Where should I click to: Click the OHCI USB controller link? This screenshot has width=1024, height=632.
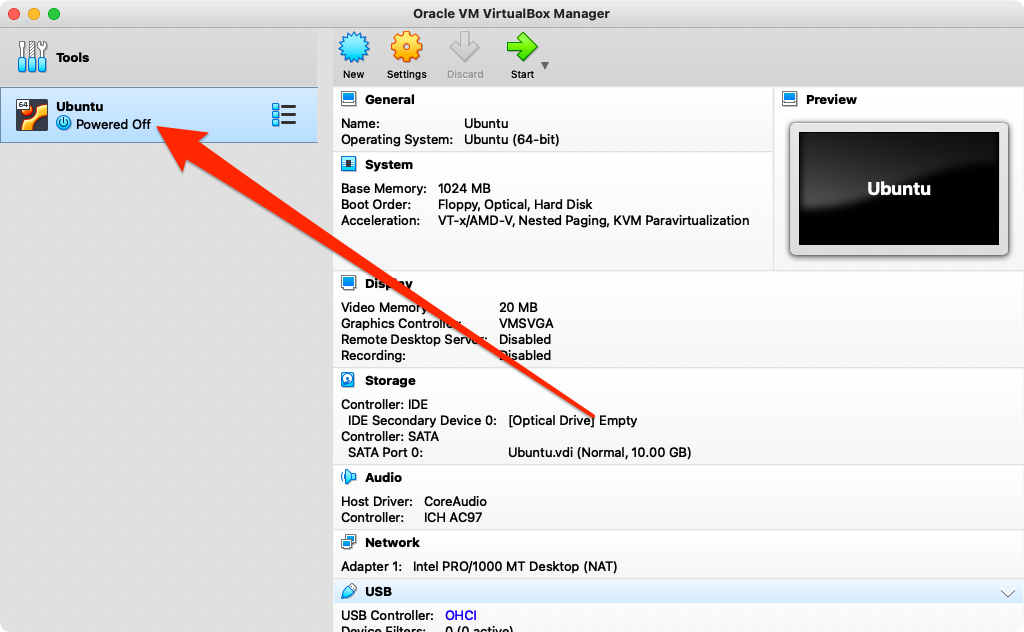pyautogui.click(x=461, y=615)
